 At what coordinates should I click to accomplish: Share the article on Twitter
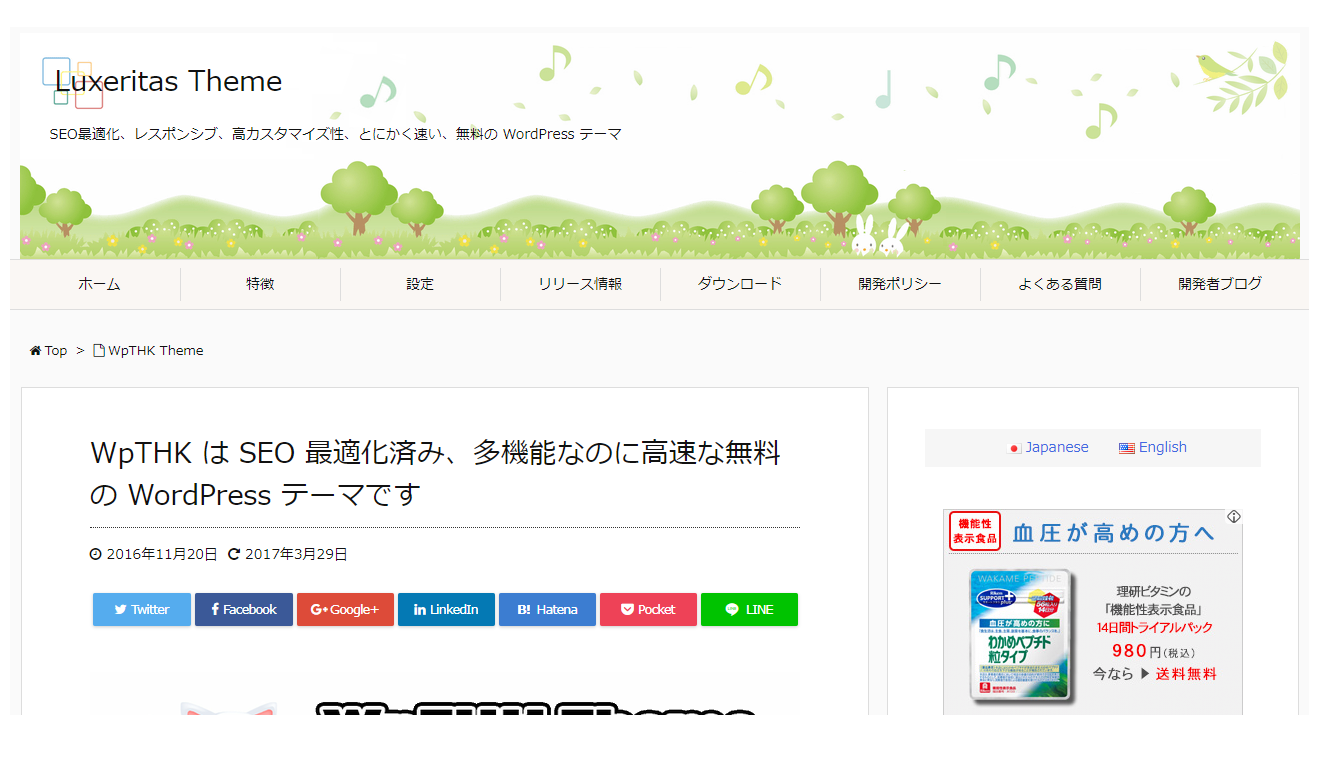pos(142,610)
